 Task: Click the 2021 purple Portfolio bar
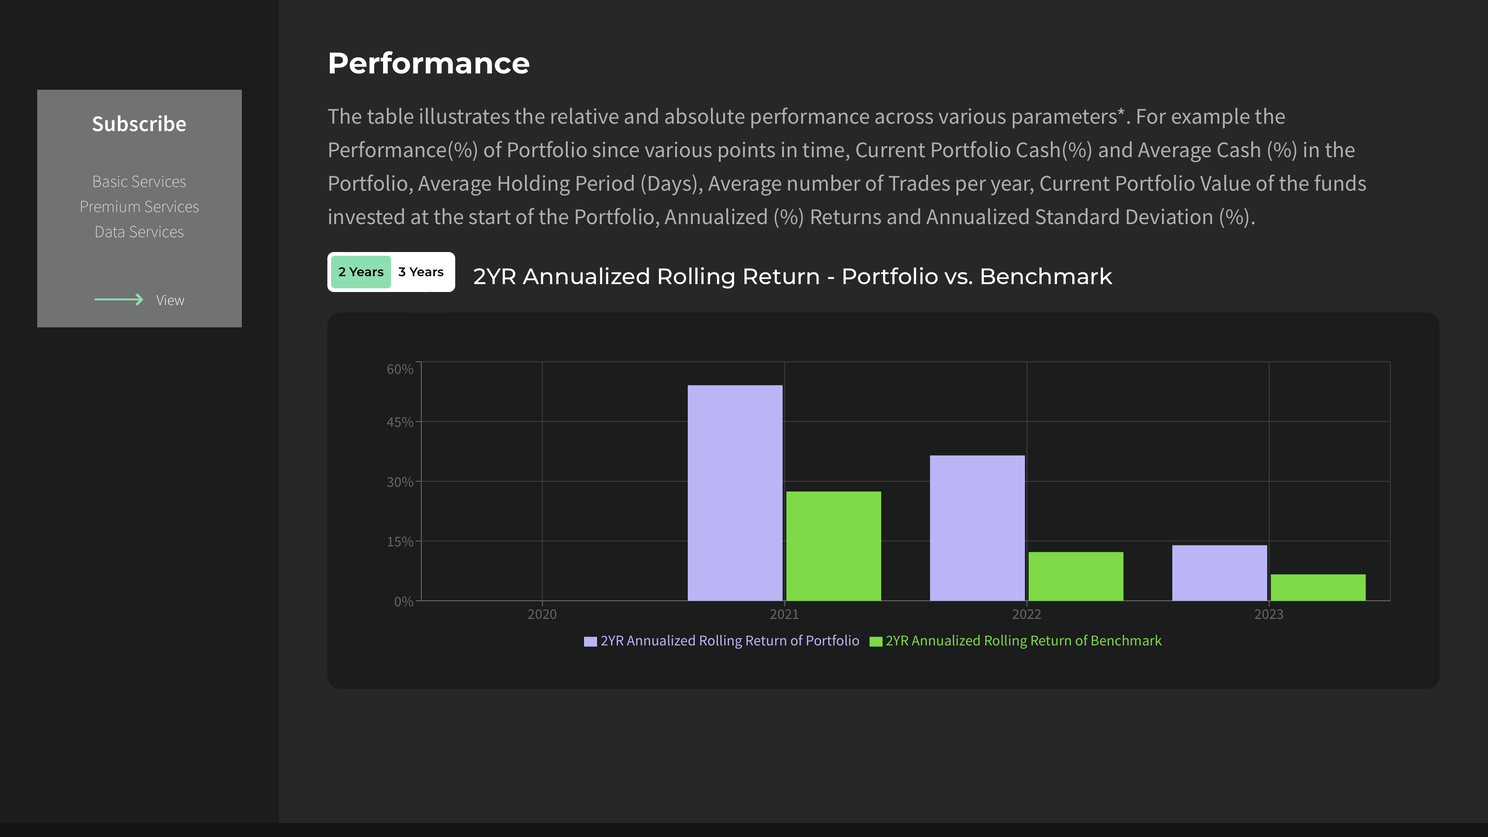[x=735, y=493]
